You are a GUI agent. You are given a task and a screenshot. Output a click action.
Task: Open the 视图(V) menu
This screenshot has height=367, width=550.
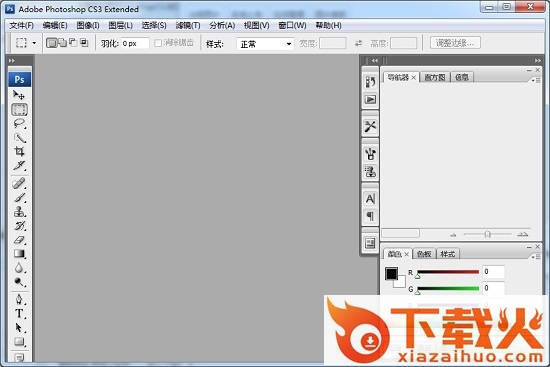point(256,25)
